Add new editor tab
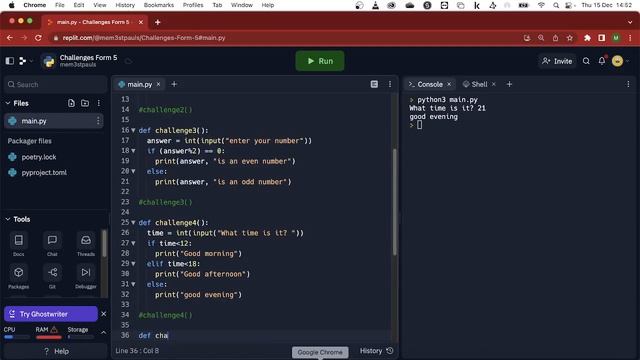 174,84
